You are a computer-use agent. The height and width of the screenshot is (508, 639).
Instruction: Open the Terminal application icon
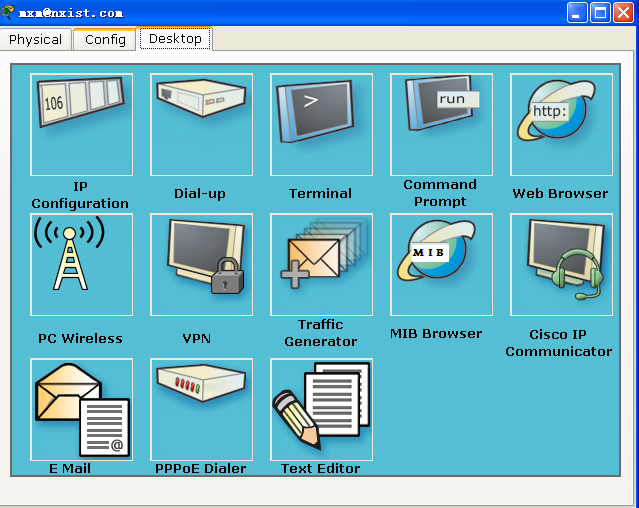pos(322,125)
